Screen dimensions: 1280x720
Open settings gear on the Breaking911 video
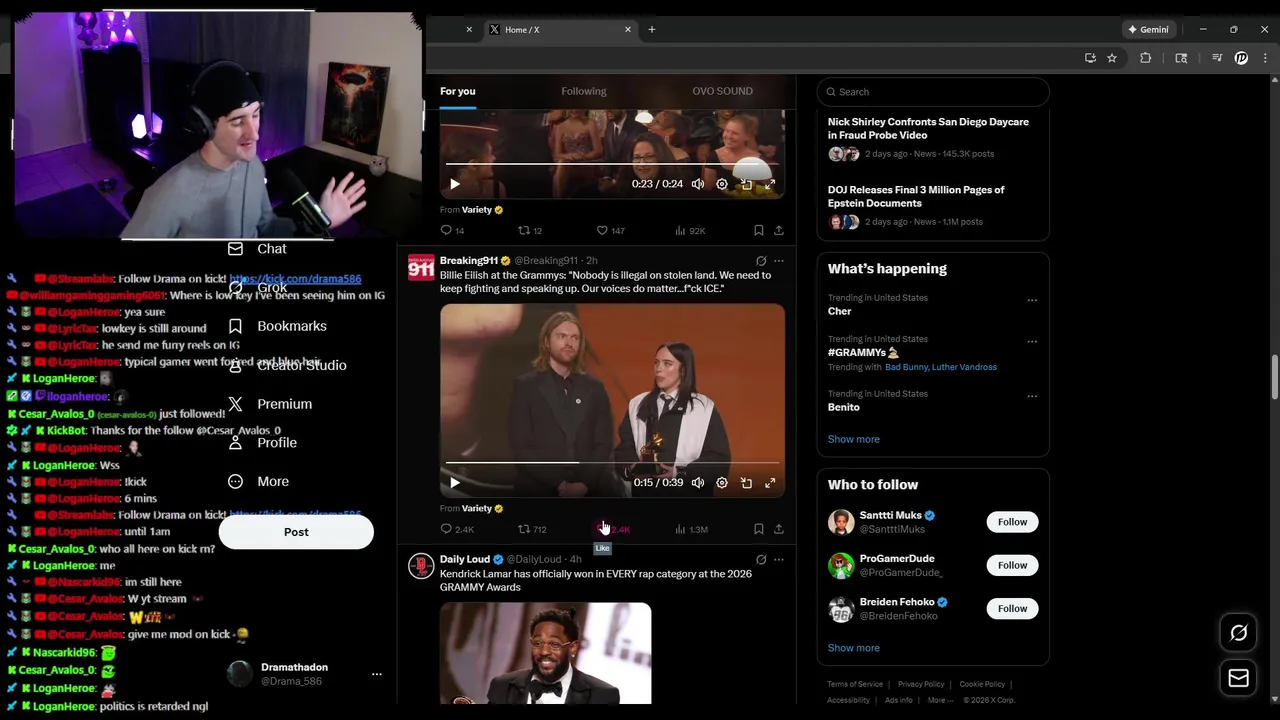pos(722,483)
